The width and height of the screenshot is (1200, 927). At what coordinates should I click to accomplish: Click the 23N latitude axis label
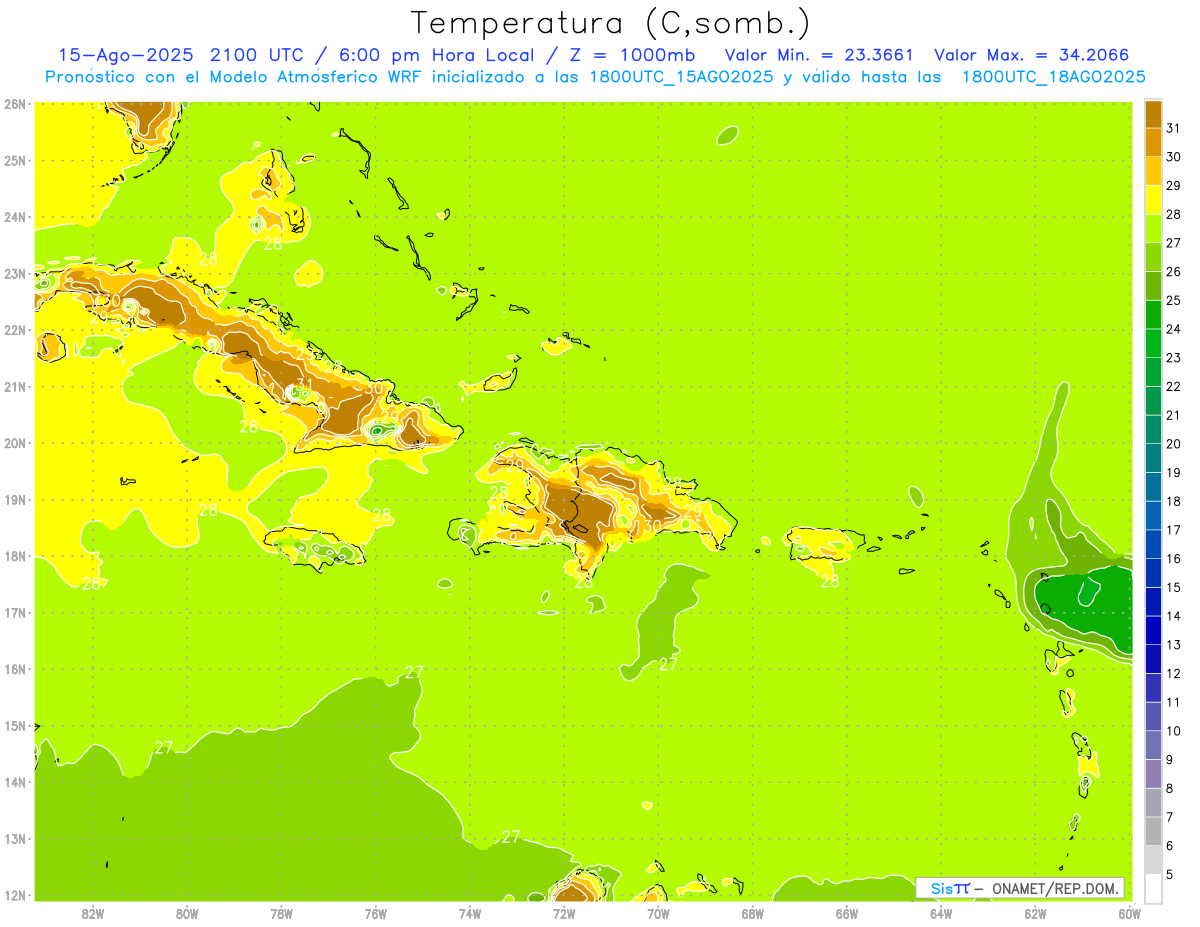click(x=15, y=273)
